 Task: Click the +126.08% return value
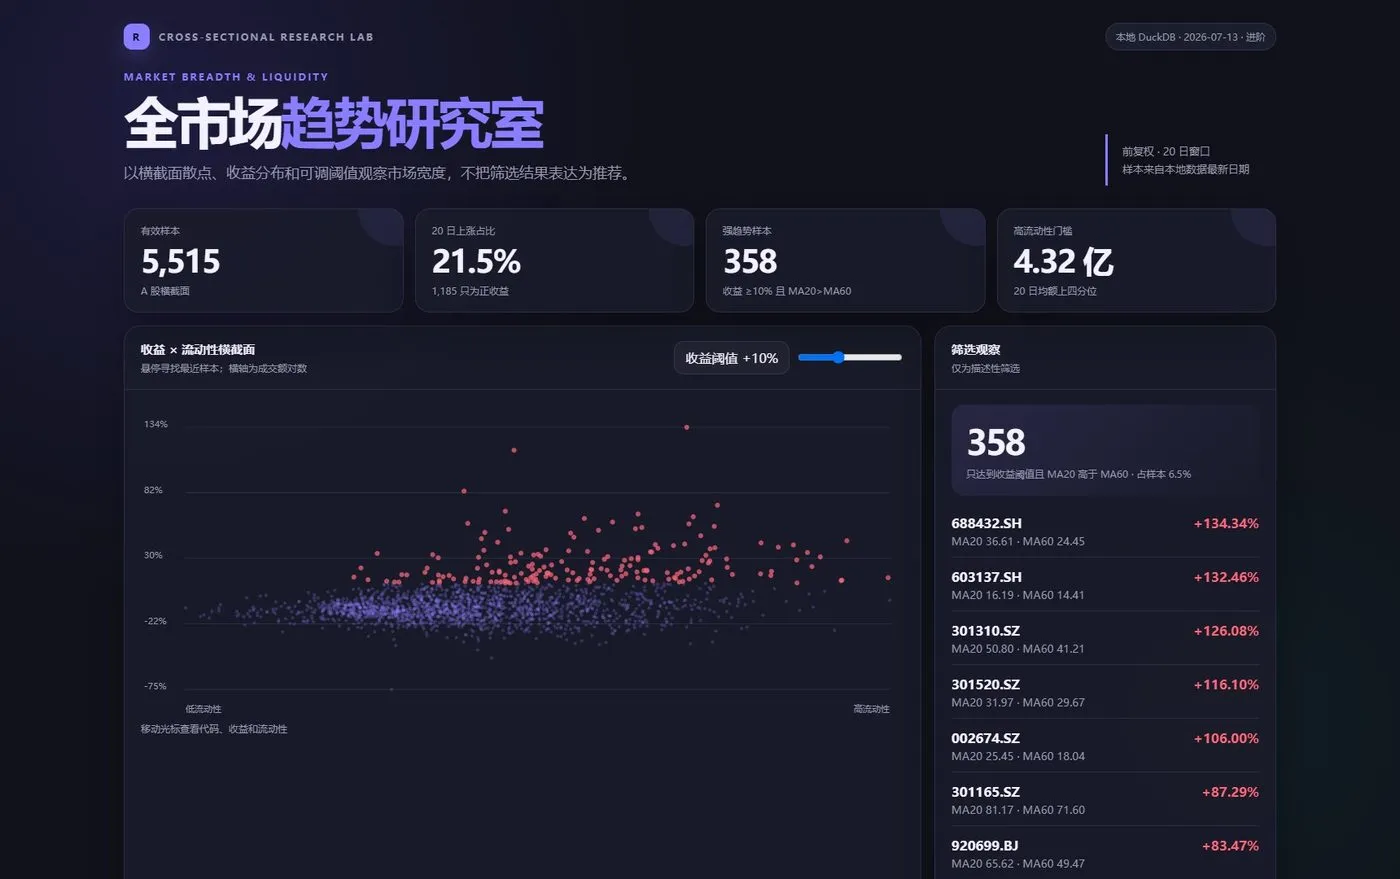pyautogui.click(x=1226, y=631)
